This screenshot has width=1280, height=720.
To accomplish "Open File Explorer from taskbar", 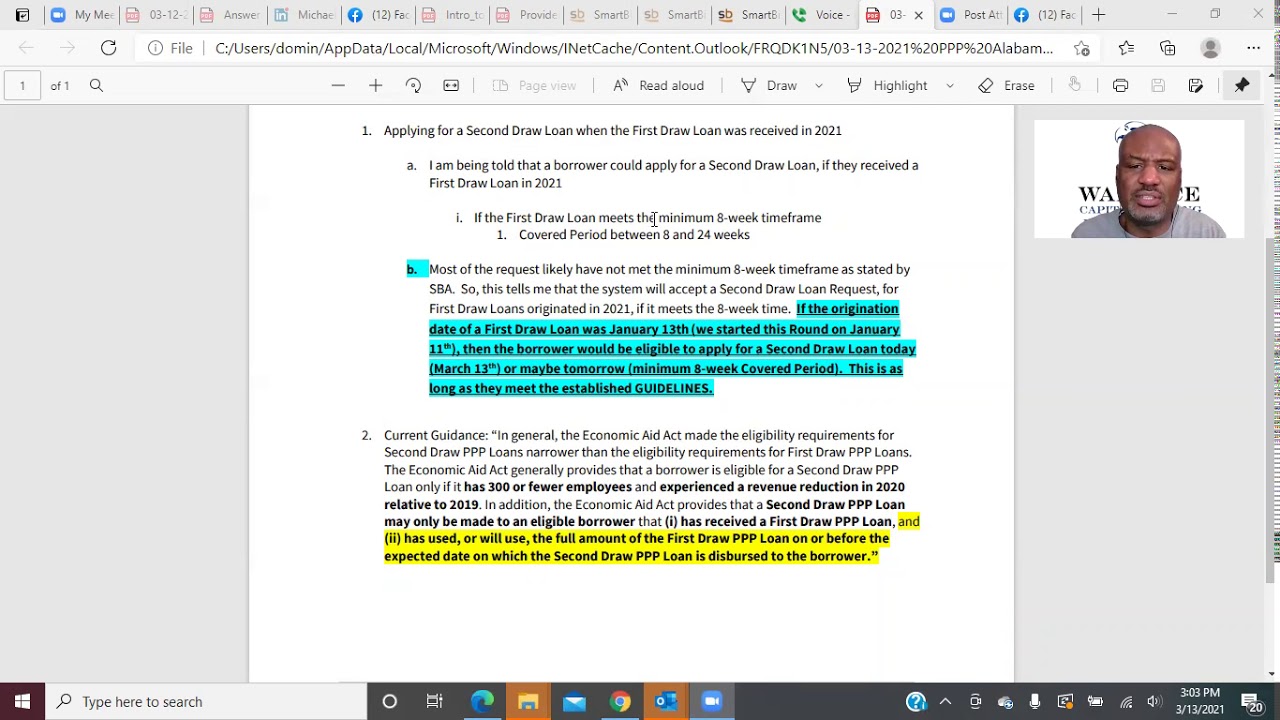I will 528,702.
